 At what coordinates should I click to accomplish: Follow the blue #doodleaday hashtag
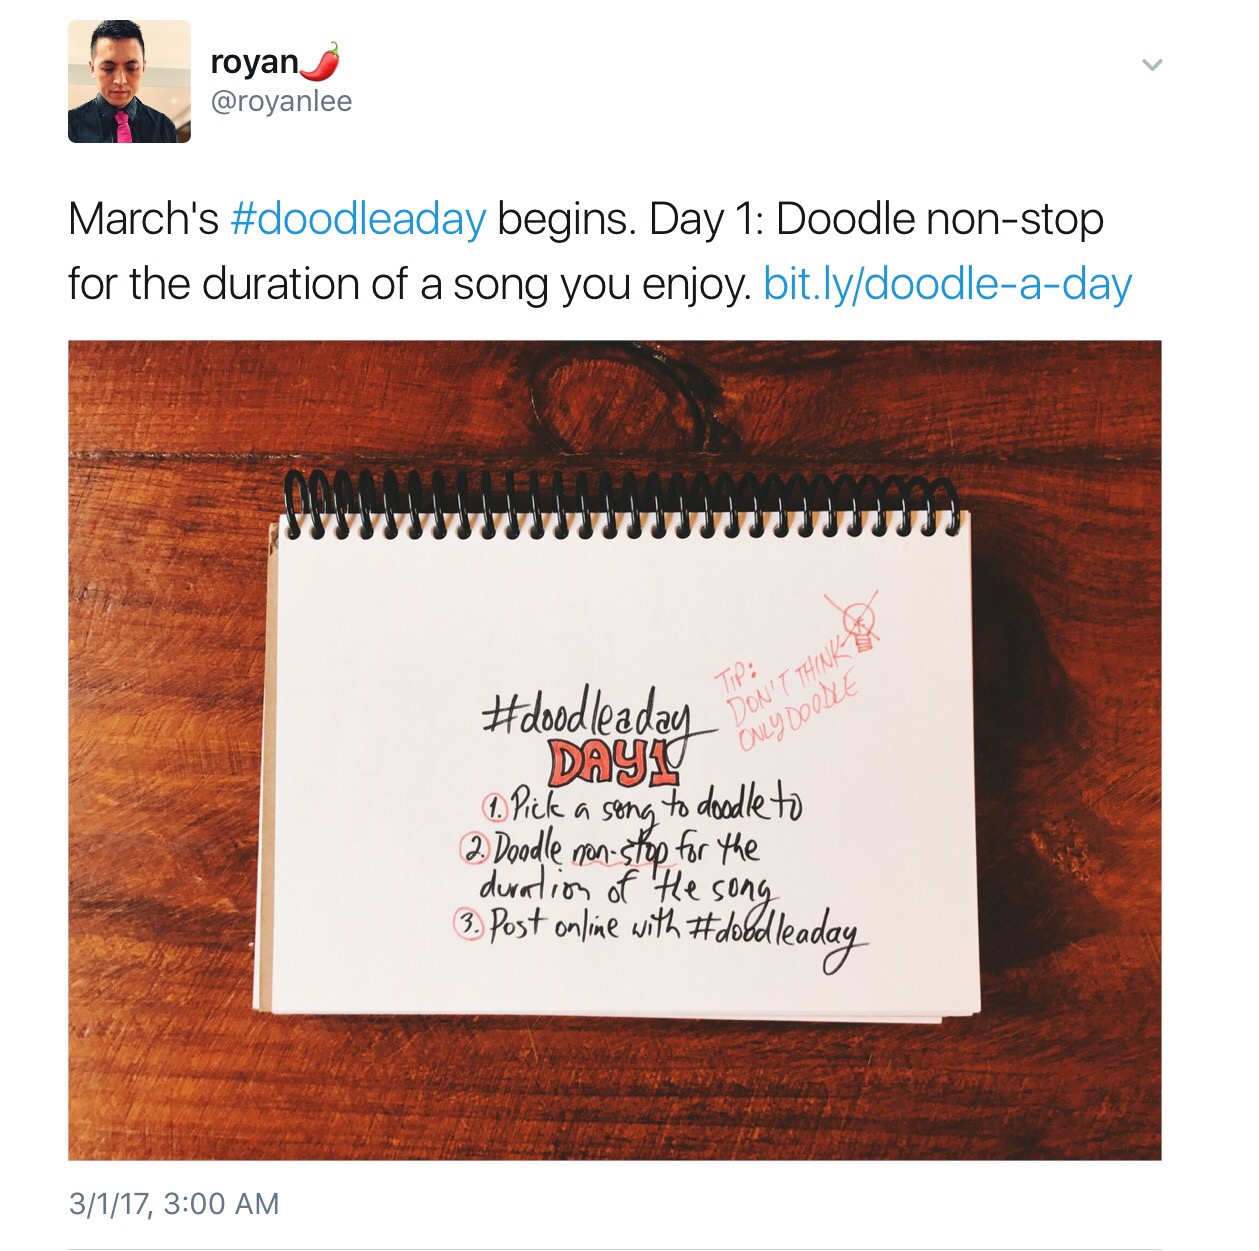358,219
